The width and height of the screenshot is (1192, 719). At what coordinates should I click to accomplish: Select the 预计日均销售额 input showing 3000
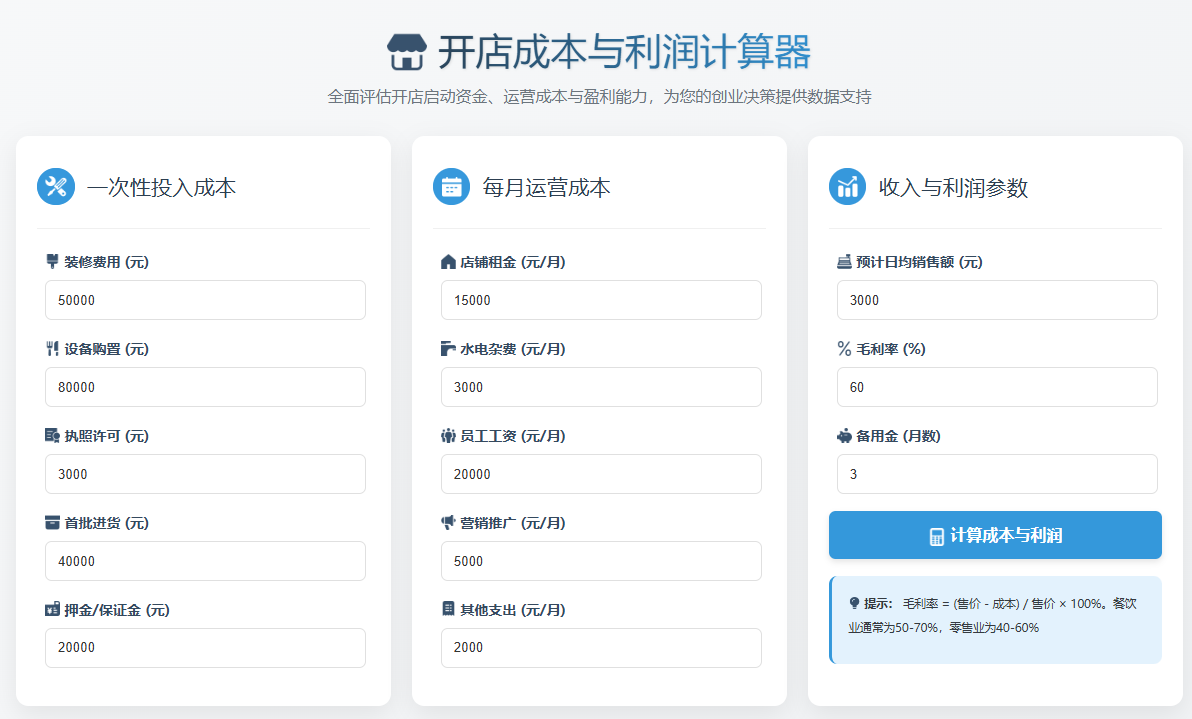(996, 299)
